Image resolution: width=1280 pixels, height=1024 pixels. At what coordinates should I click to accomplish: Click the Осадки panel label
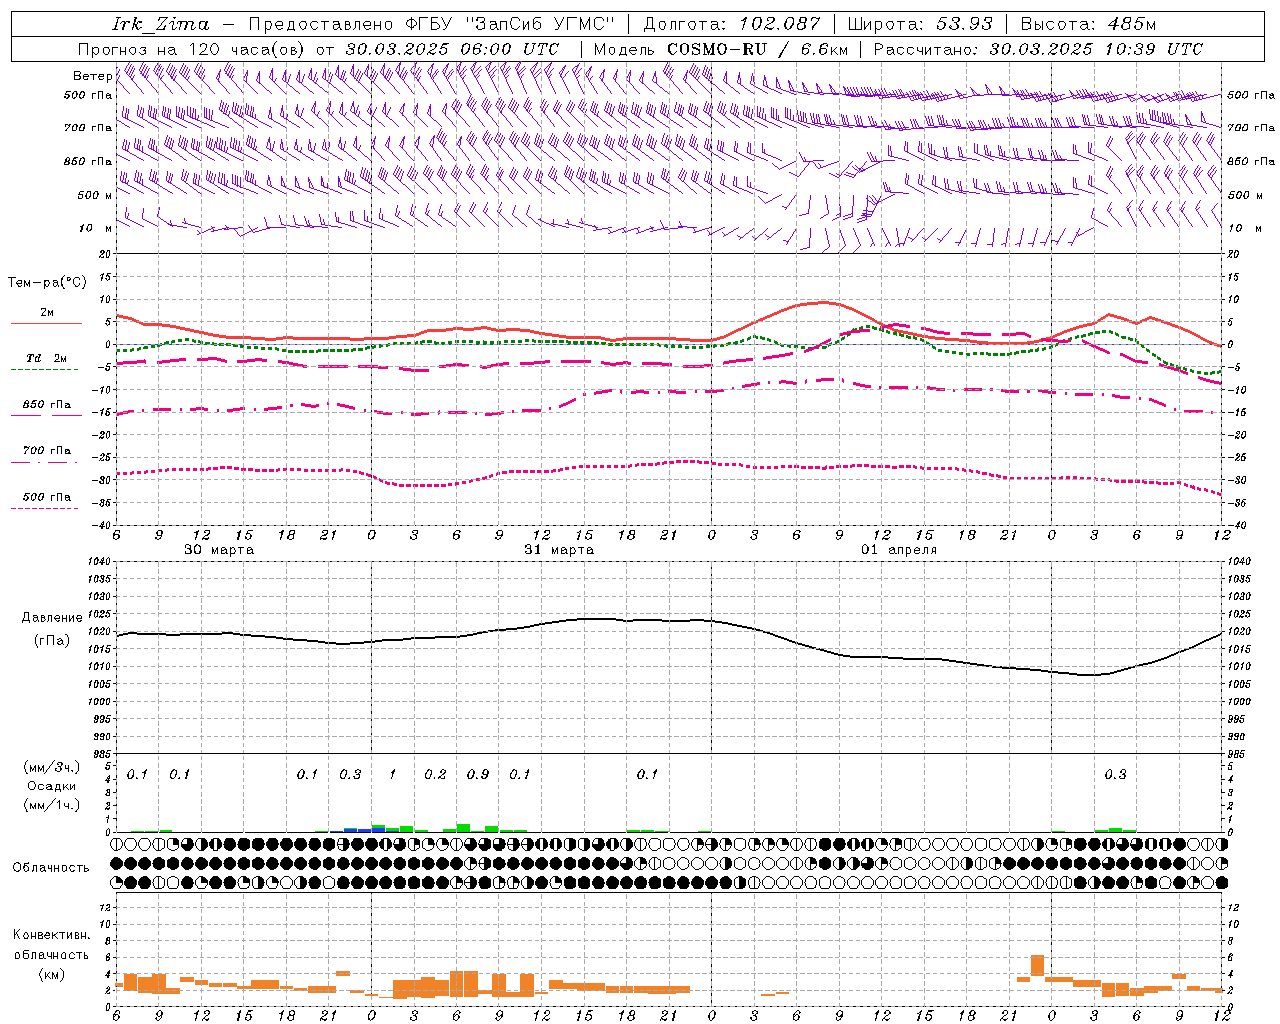(x=52, y=786)
